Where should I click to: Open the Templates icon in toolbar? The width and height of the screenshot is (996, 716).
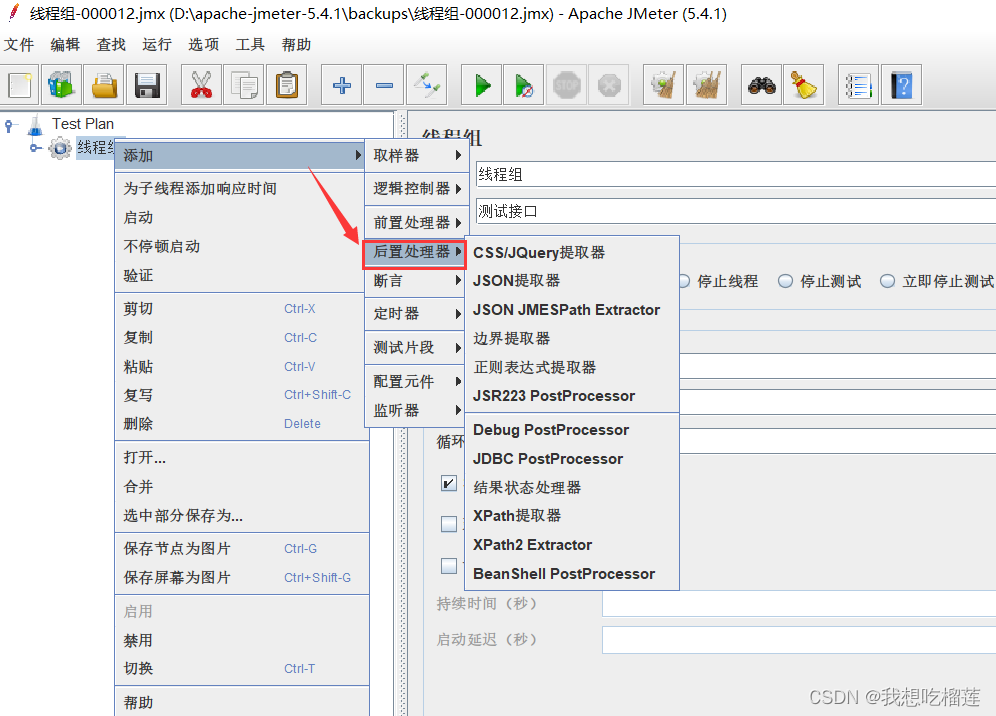[62, 84]
